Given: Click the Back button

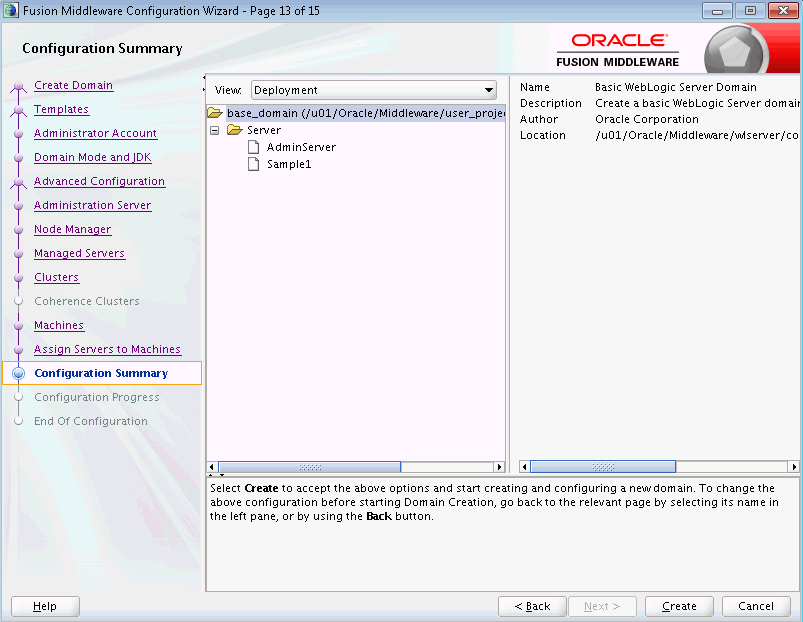Looking at the screenshot, I should point(532,606).
